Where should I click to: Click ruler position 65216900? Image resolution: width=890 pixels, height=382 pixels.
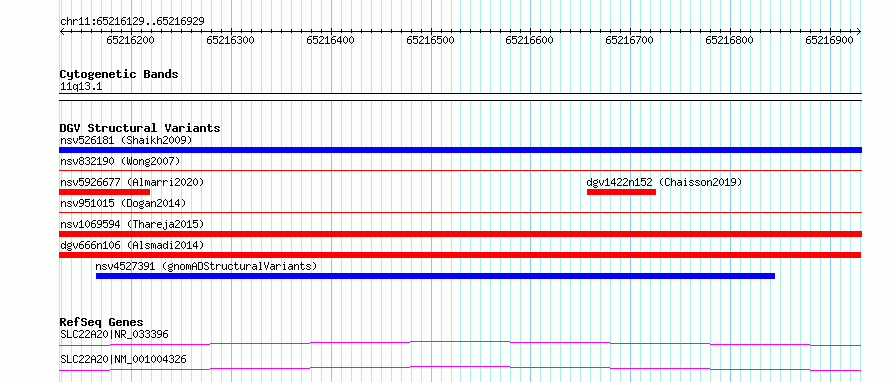click(x=829, y=40)
